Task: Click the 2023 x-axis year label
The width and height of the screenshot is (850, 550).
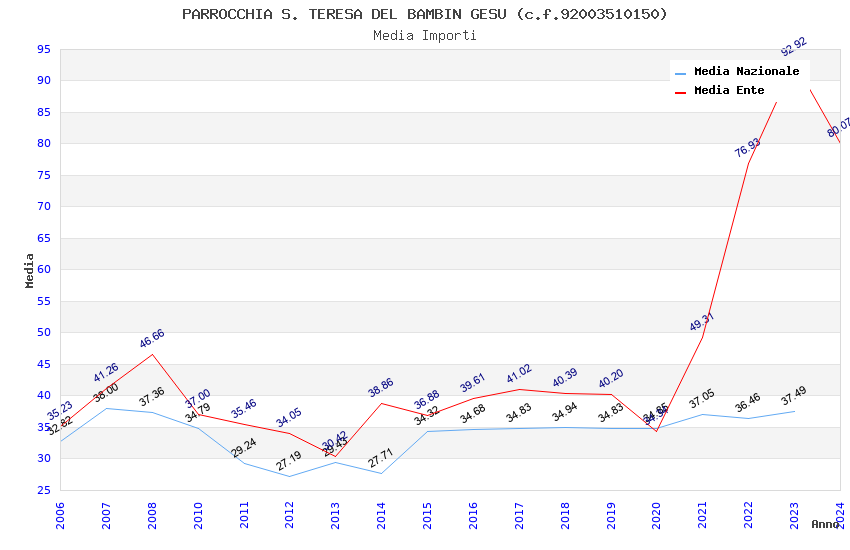Action: click(794, 515)
